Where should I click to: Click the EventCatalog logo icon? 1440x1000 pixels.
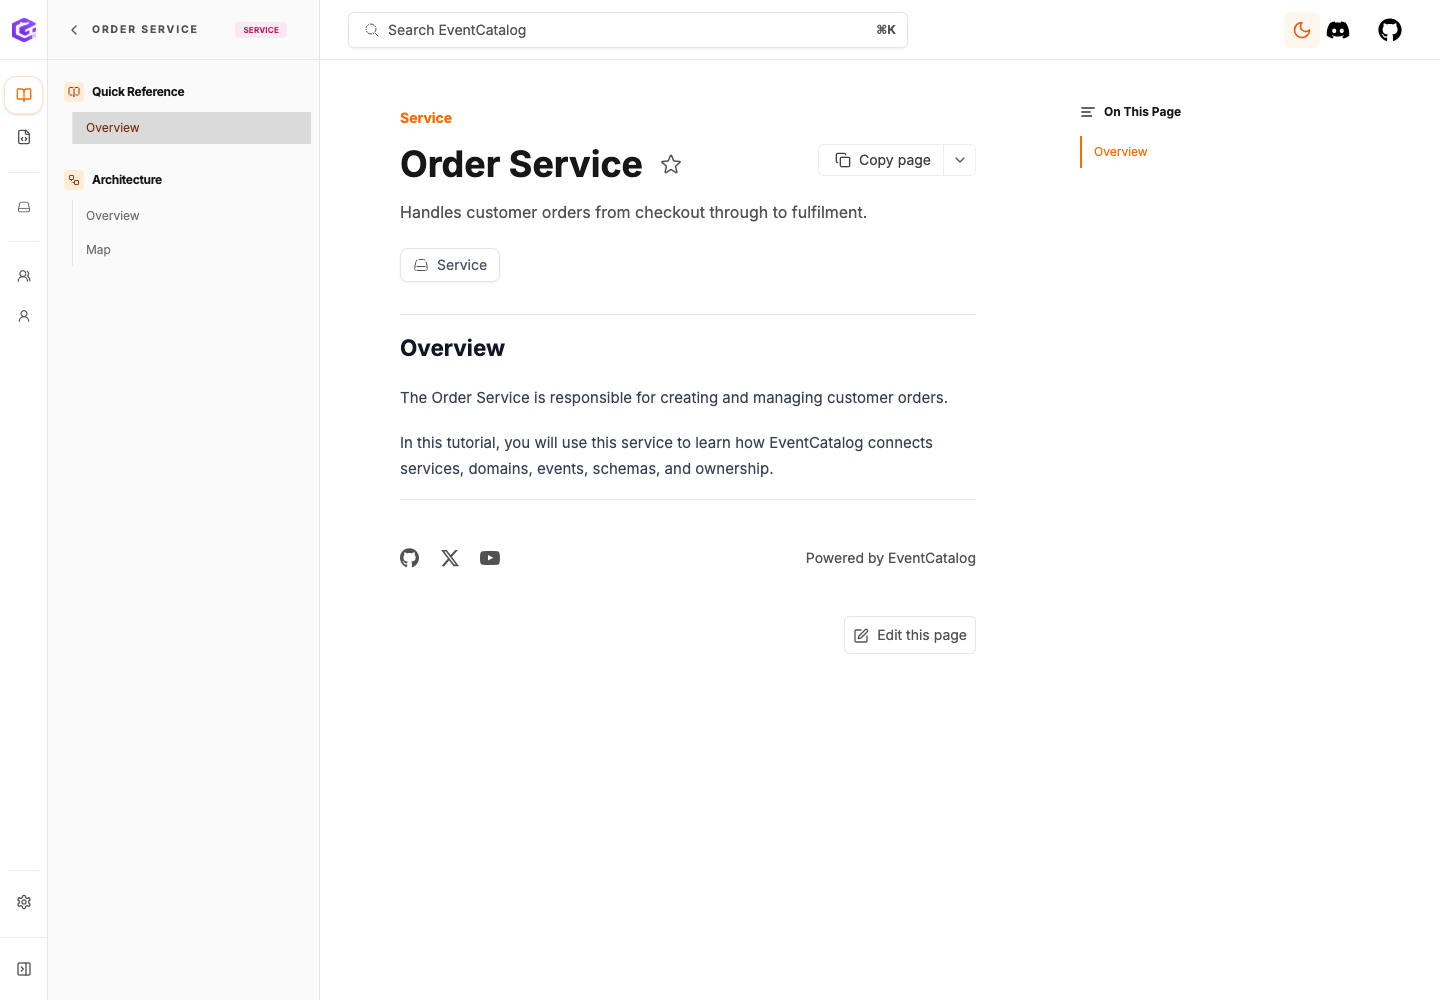(x=24, y=30)
